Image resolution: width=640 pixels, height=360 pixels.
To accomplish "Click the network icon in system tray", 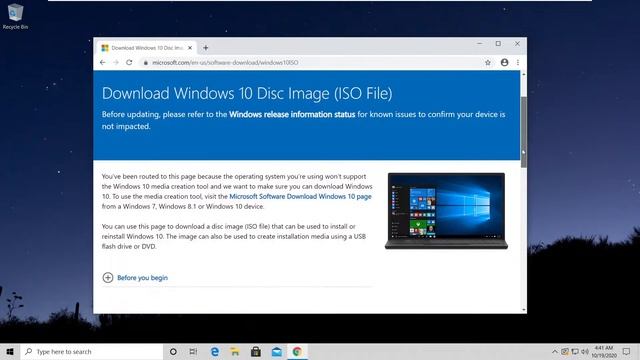I will [575, 351].
